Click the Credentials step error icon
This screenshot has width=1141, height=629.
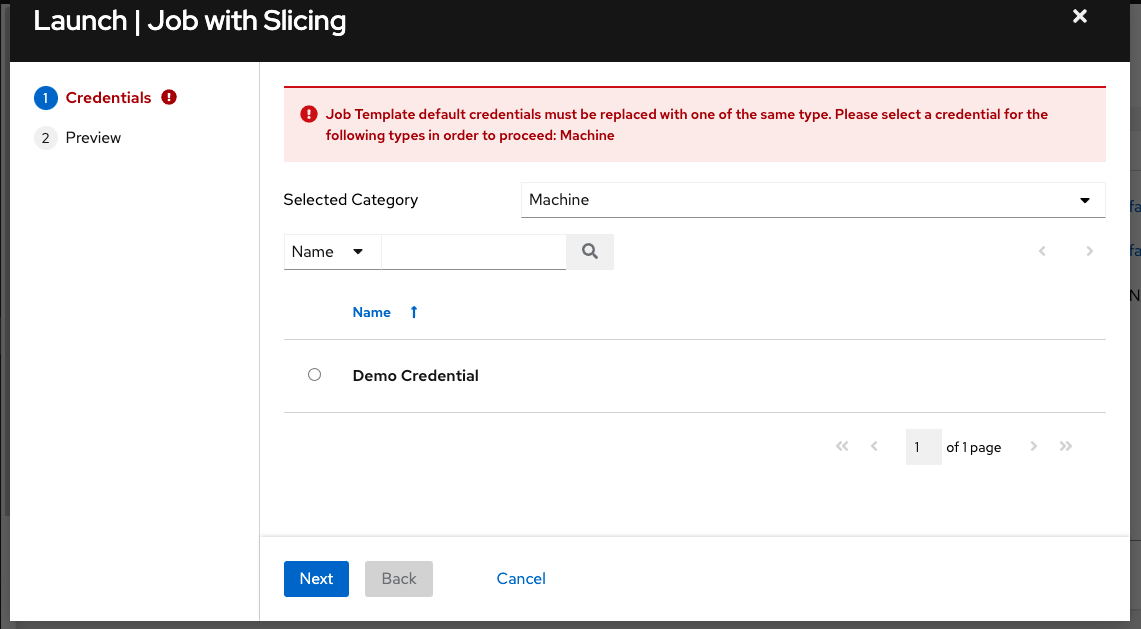169,97
